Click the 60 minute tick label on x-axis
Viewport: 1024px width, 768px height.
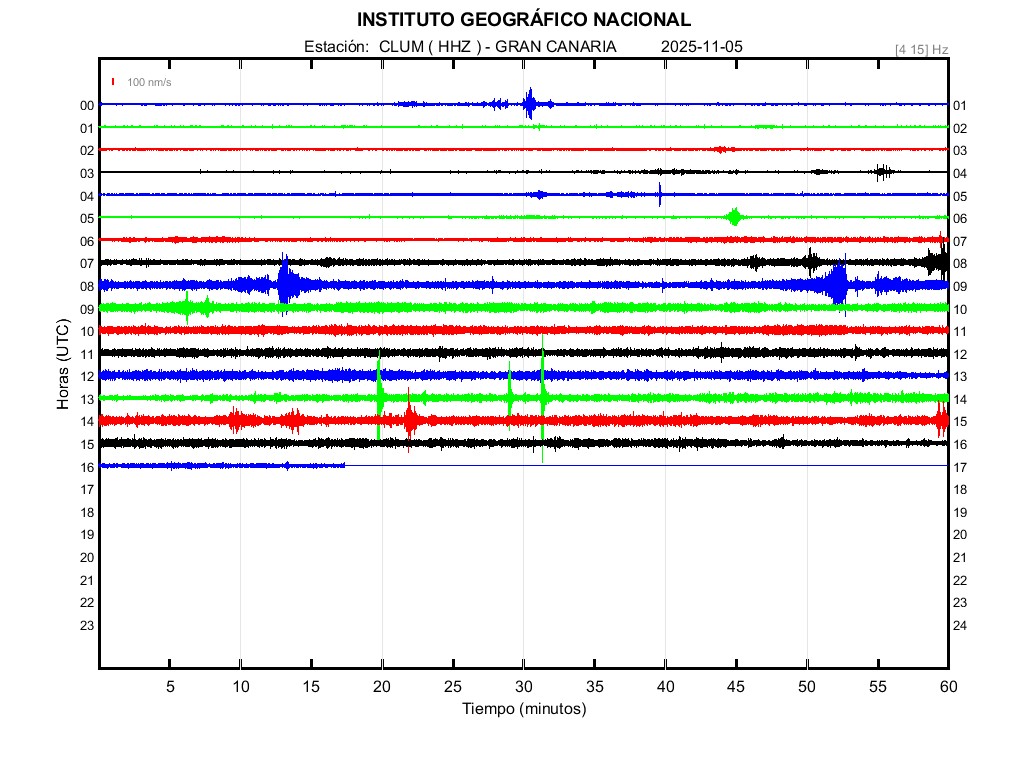947,686
